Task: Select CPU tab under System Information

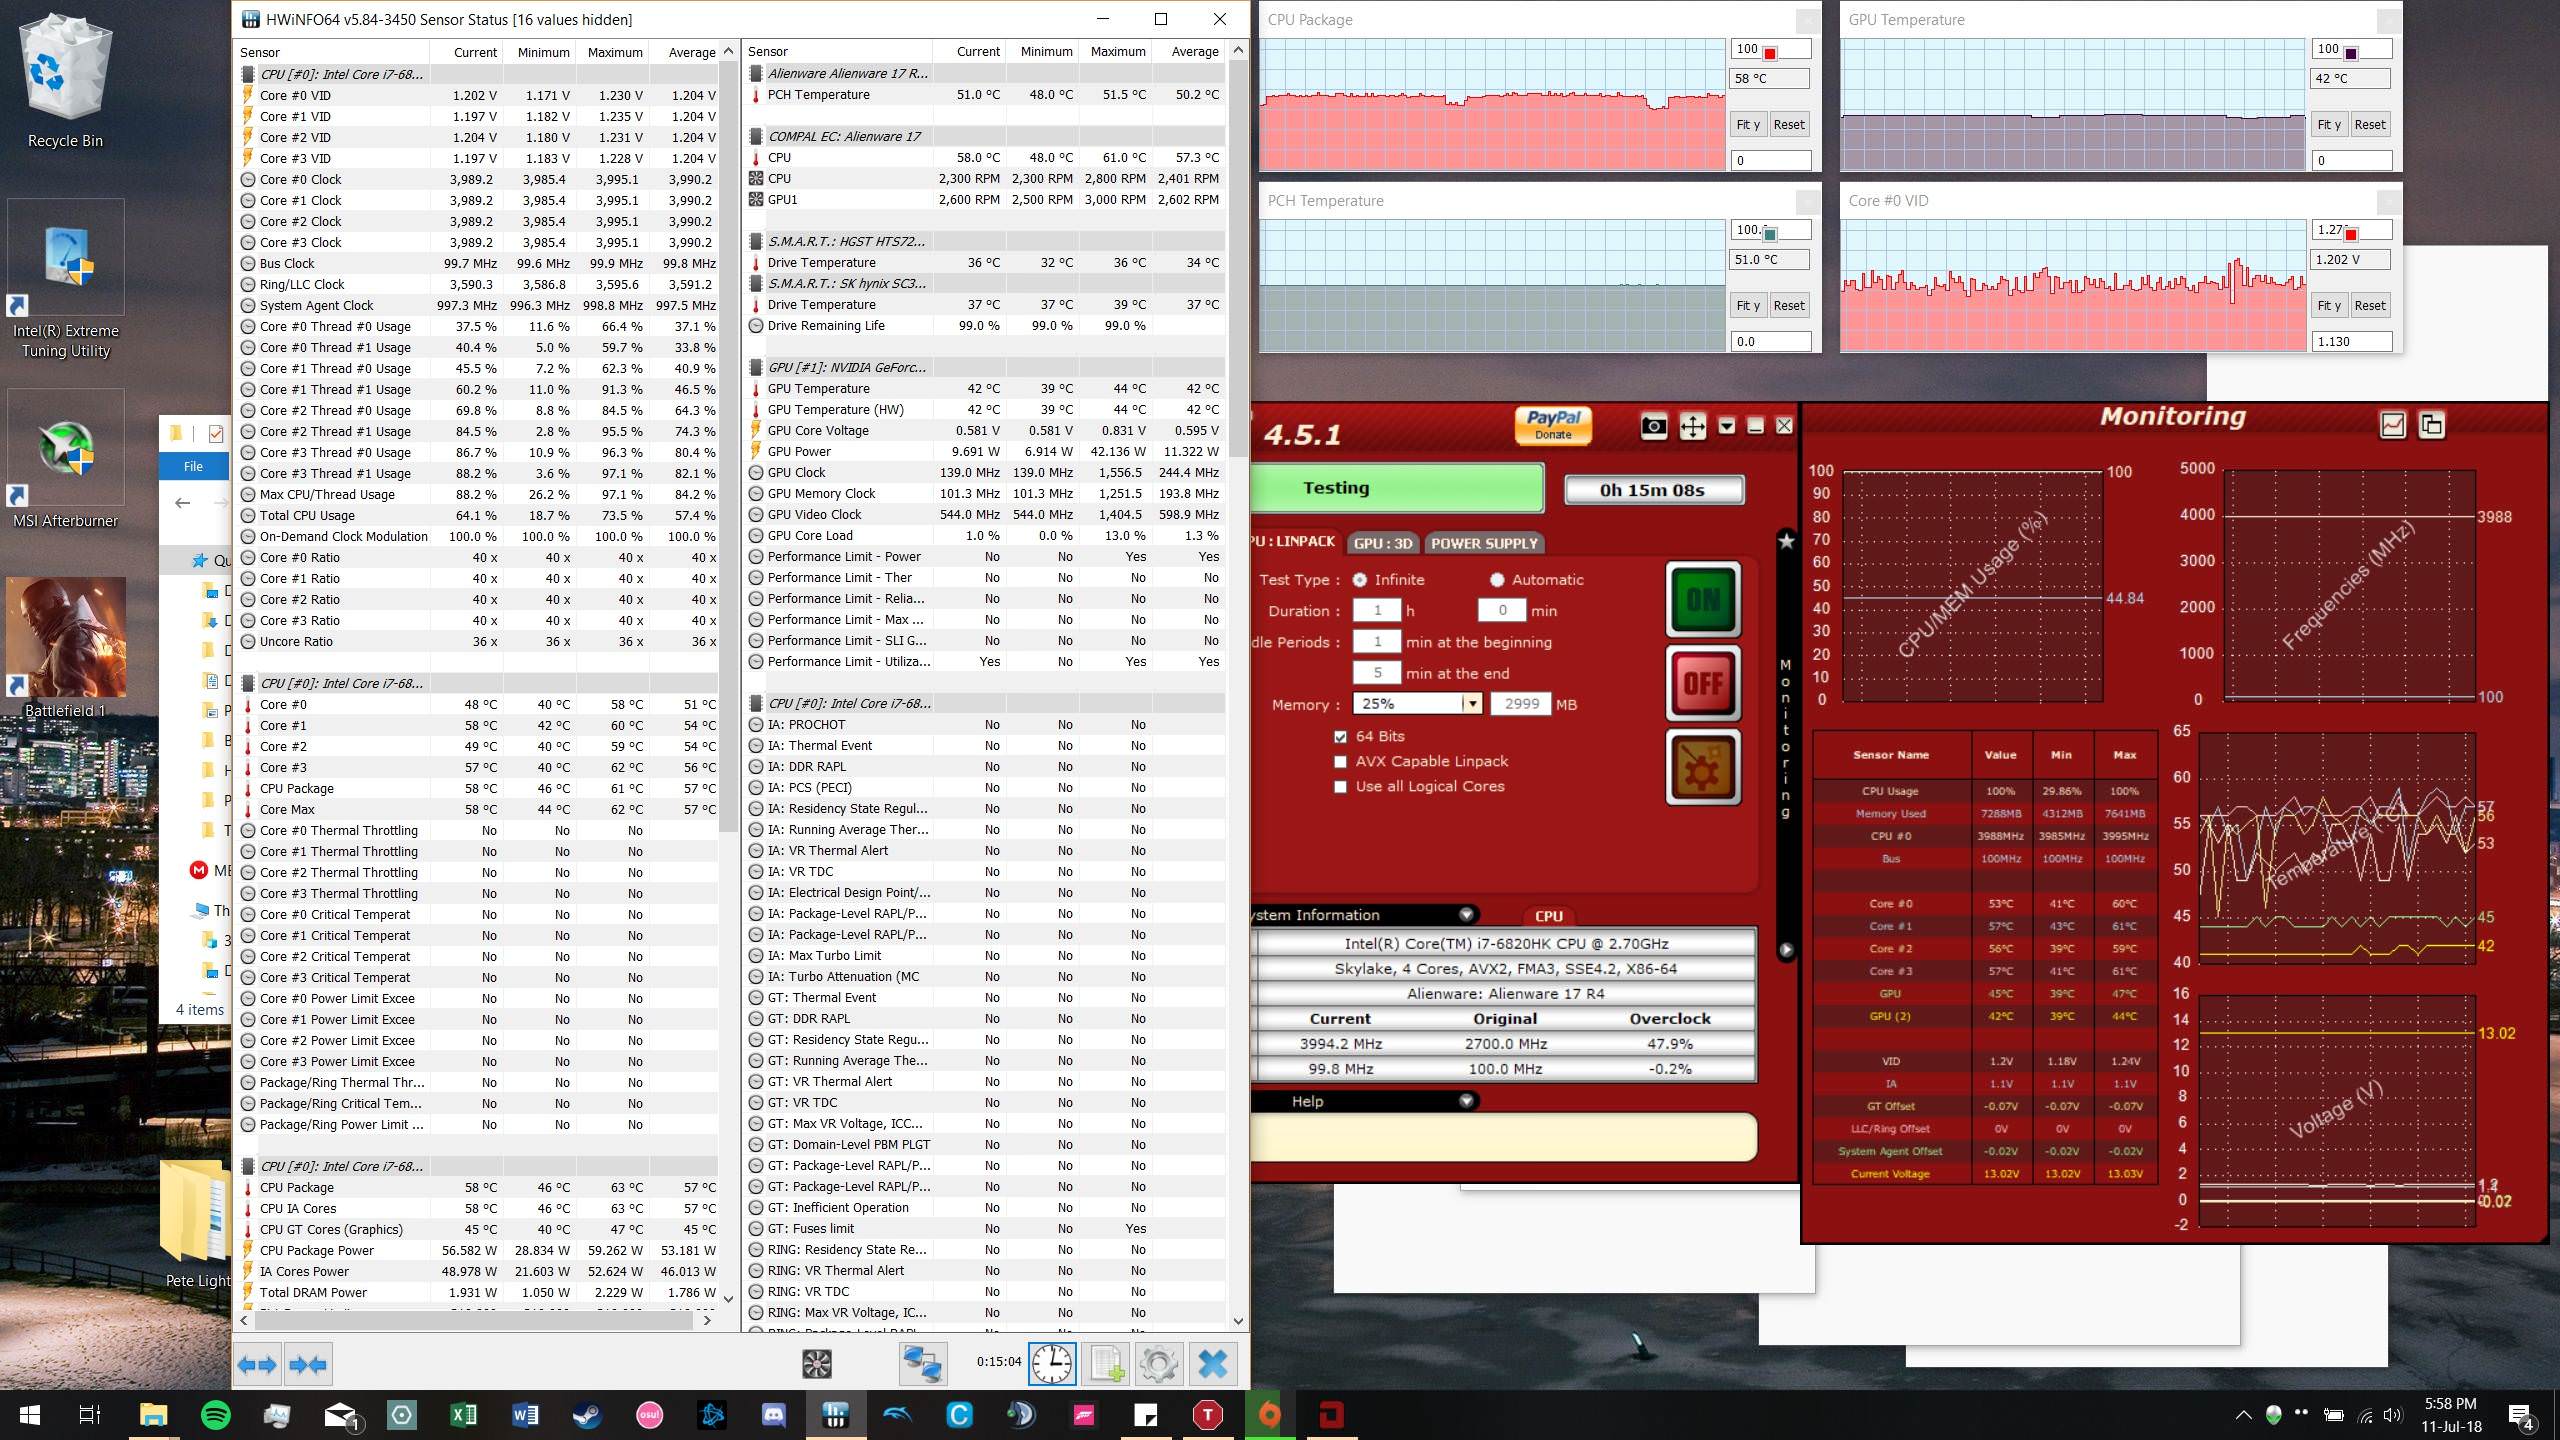Action: coord(1548,916)
